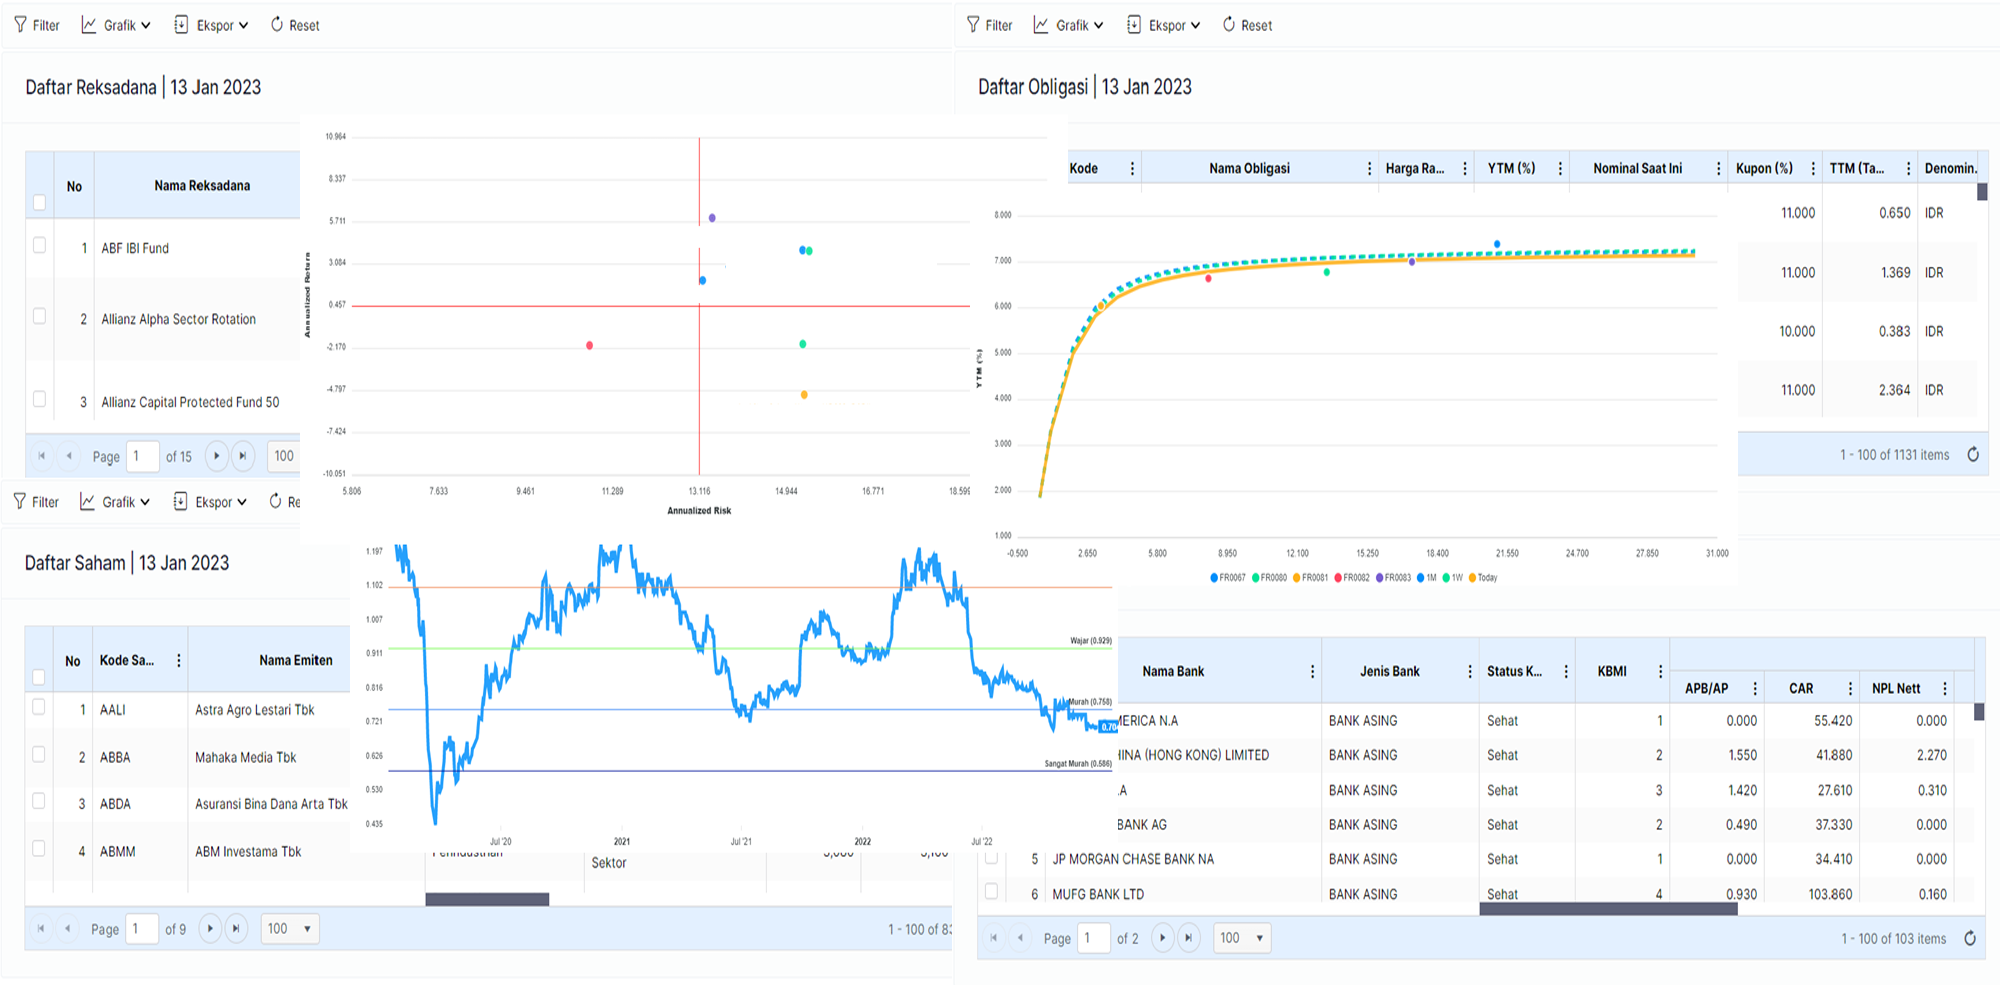
Task: Go to next page in Daftar Reksadana pager
Action: click(216, 456)
